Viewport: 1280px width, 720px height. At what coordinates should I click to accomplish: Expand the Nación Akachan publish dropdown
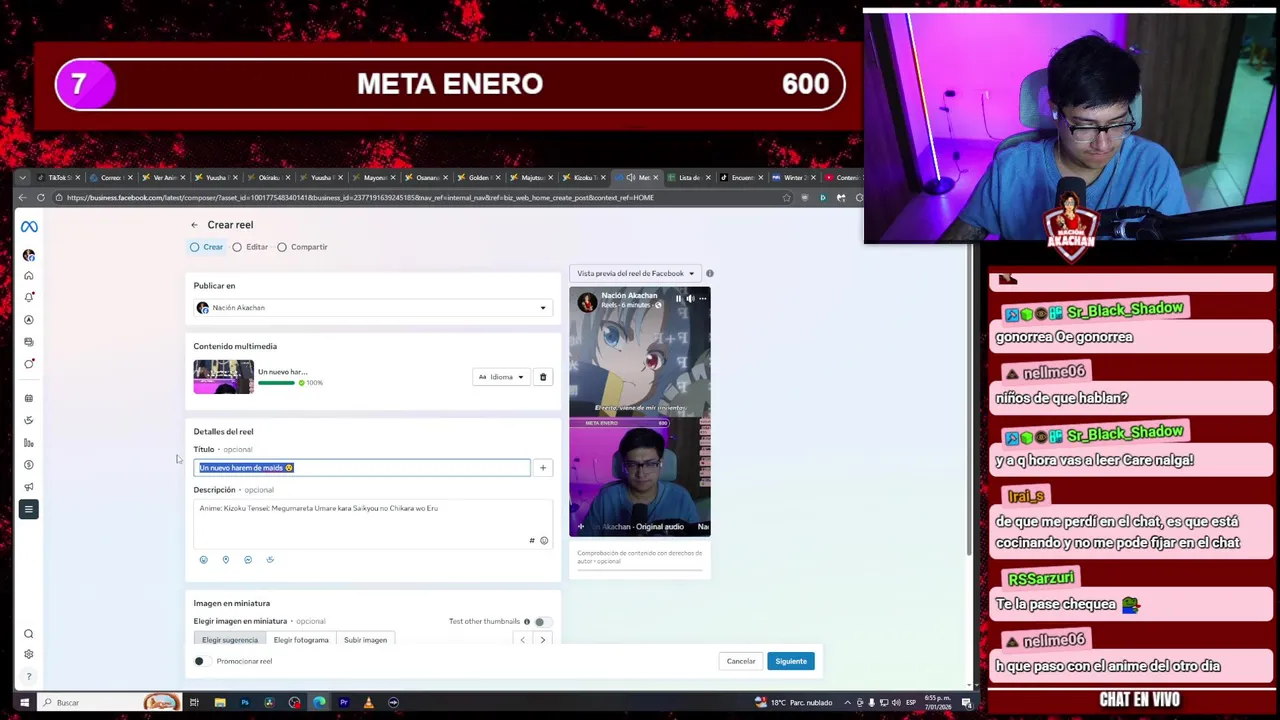point(373,308)
